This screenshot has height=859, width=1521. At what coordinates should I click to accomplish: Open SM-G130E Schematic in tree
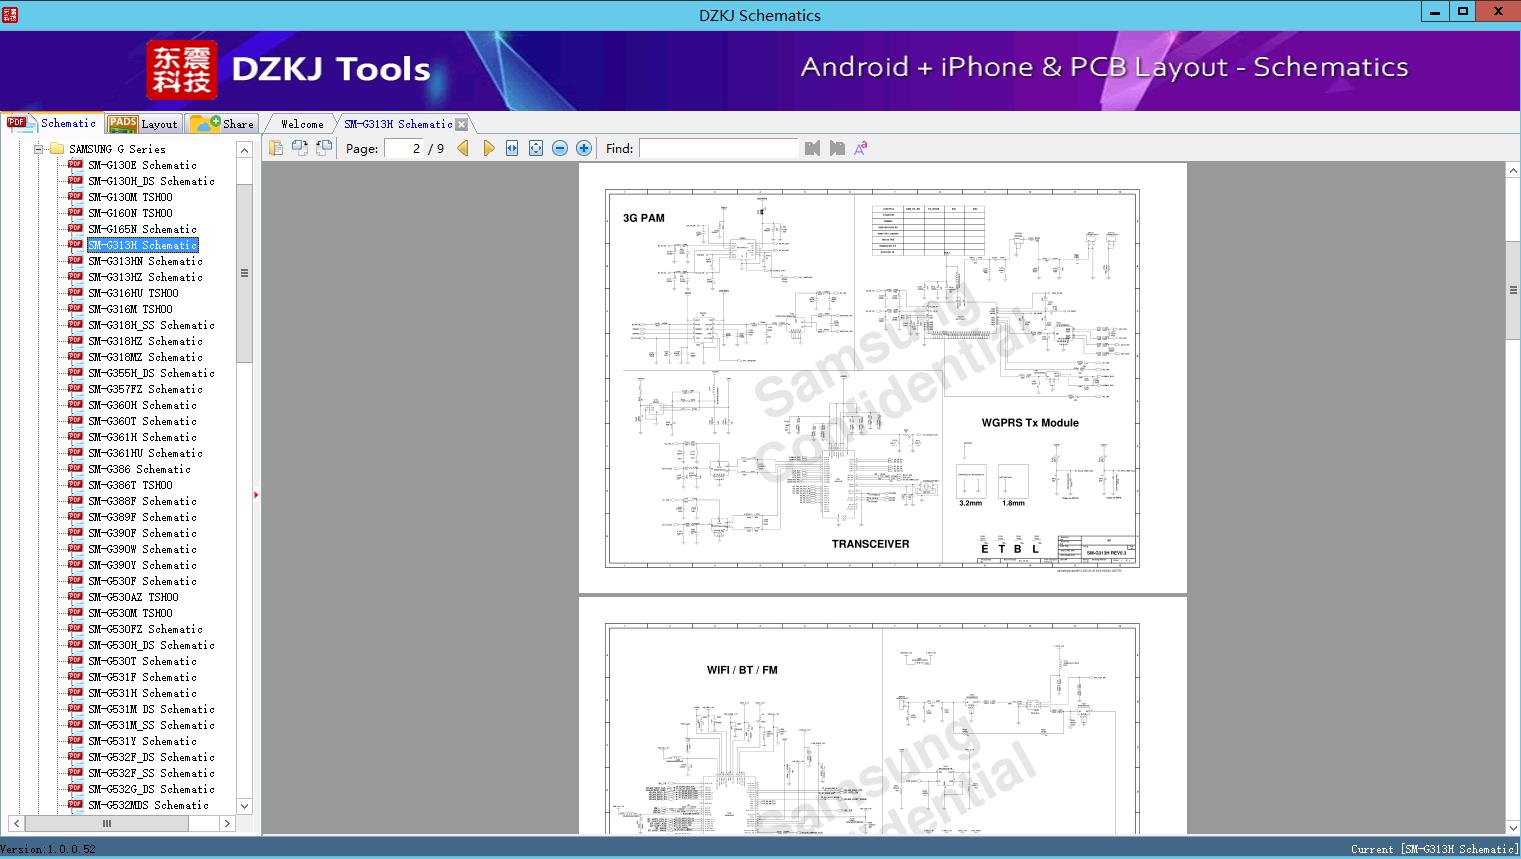(x=142, y=165)
